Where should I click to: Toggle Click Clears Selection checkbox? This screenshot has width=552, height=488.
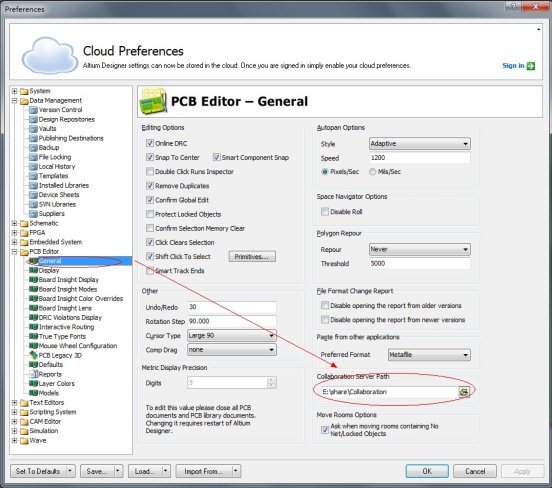tap(150, 242)
